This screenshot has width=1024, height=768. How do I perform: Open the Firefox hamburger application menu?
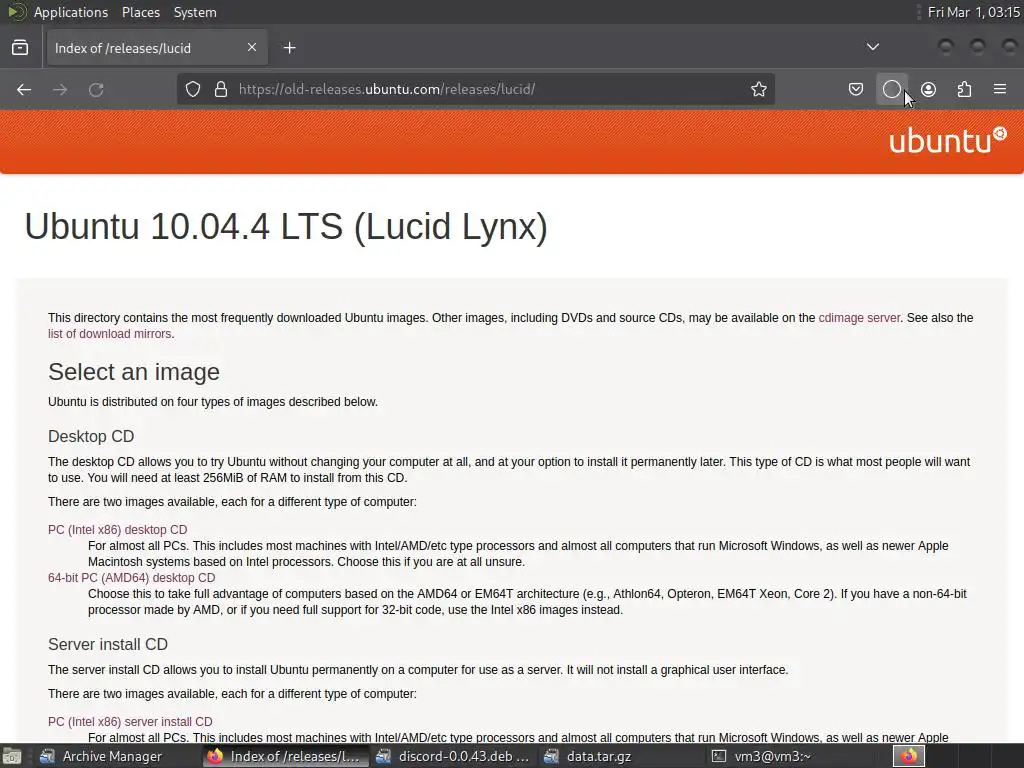point(1000,89)
